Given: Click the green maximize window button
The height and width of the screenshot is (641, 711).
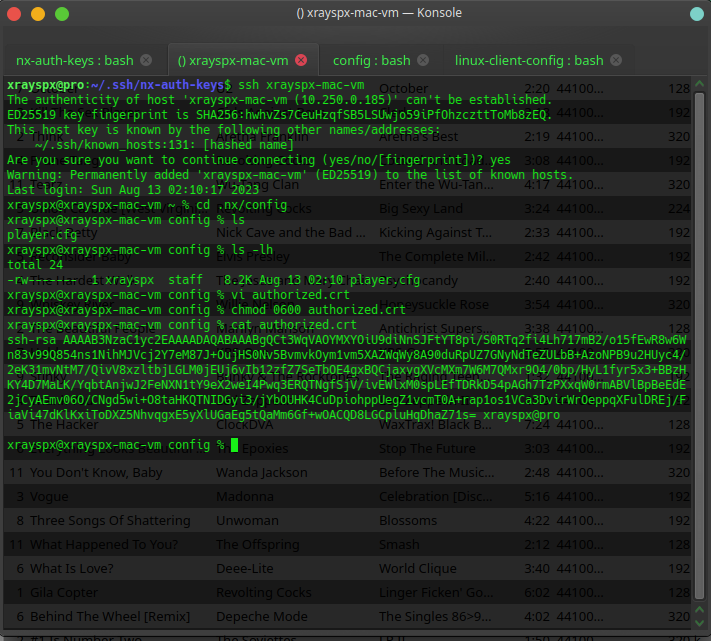Looking at the screenshot, I should tap(62, 14).
